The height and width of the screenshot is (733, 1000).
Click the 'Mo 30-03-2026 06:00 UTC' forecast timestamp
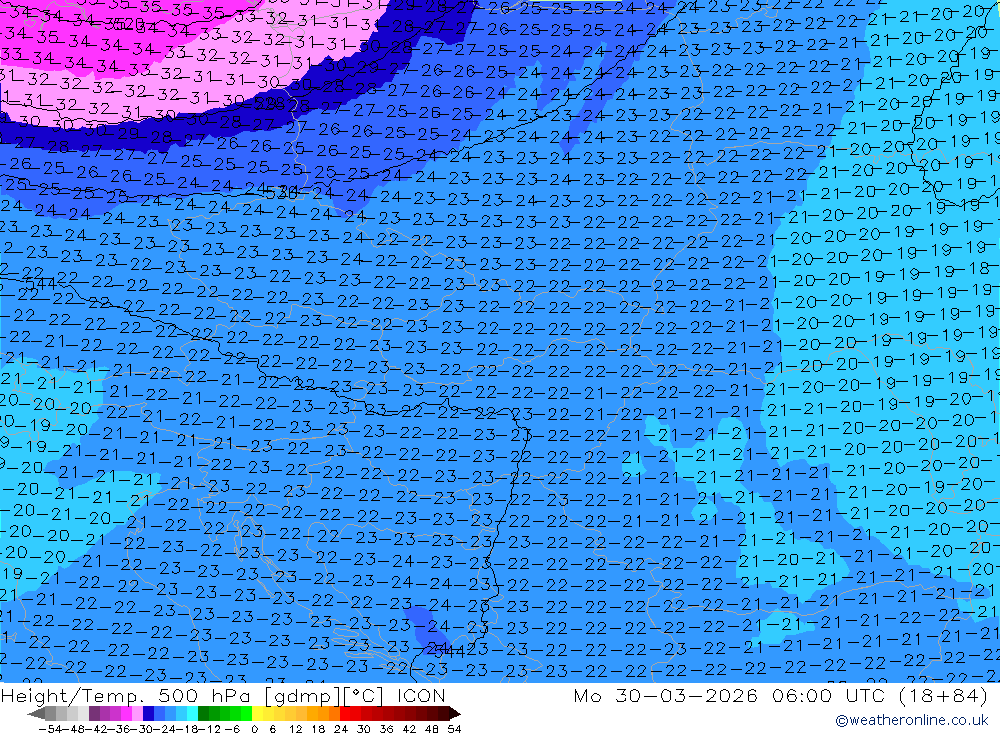tap(729, 695)
